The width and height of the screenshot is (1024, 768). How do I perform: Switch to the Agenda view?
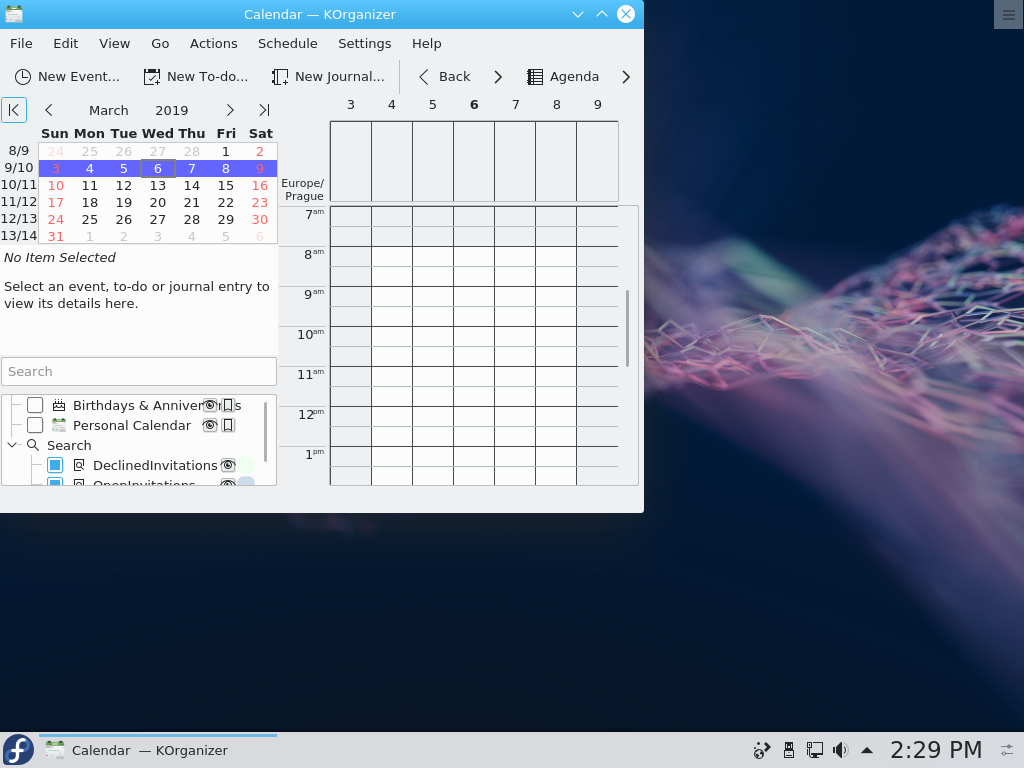(564, 76)
